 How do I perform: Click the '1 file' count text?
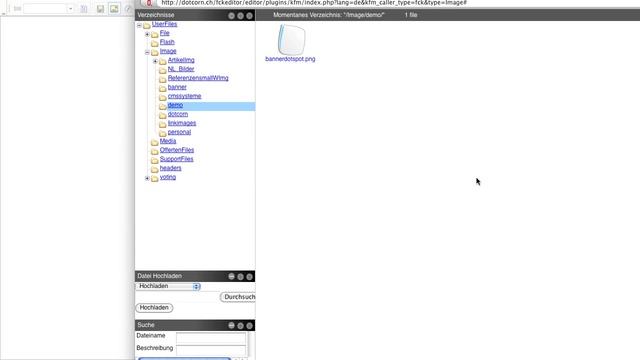click(411, 15)
